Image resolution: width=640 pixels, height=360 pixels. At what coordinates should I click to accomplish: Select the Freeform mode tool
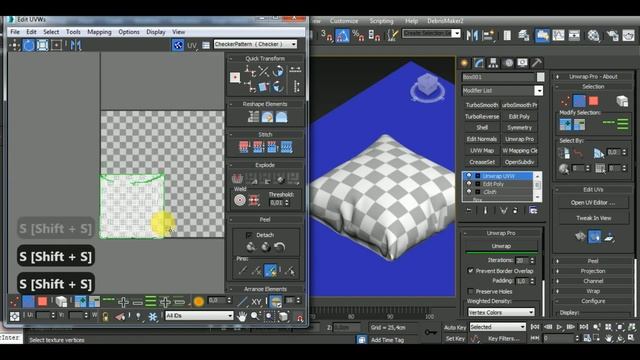click(x=56, y=45)
